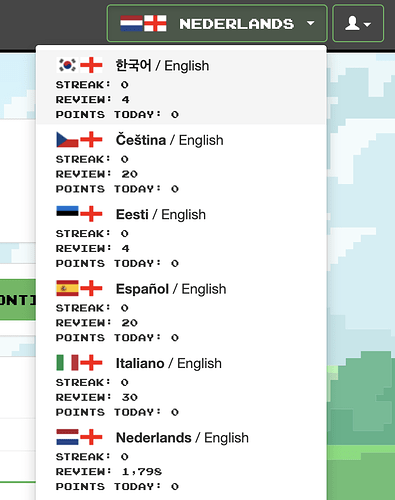Click the English flag beside Italiano

[x=91, y=362]
